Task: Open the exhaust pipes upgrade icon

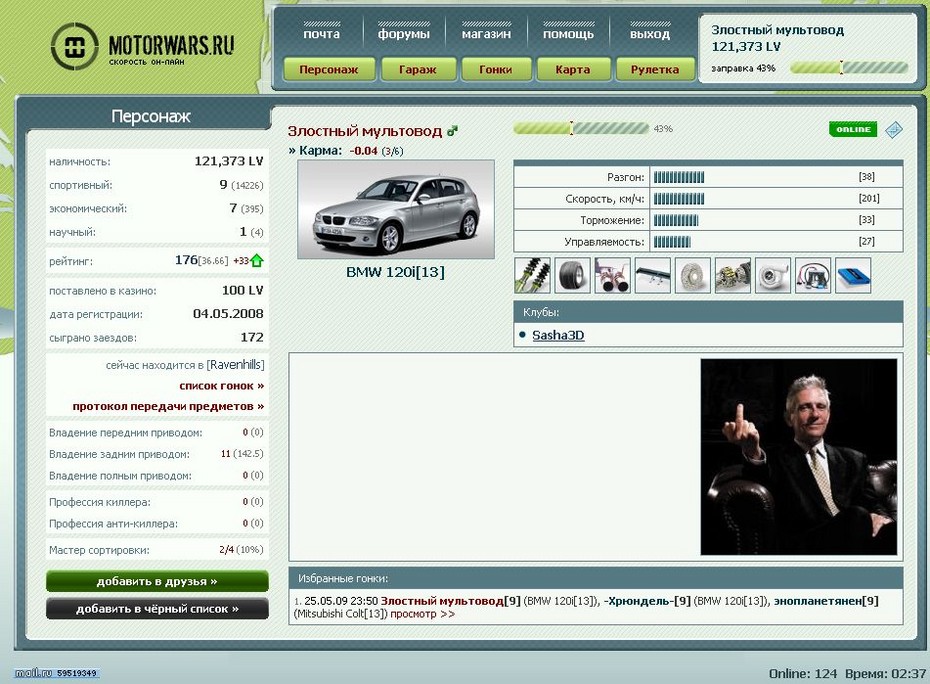Action: point(612,275)
